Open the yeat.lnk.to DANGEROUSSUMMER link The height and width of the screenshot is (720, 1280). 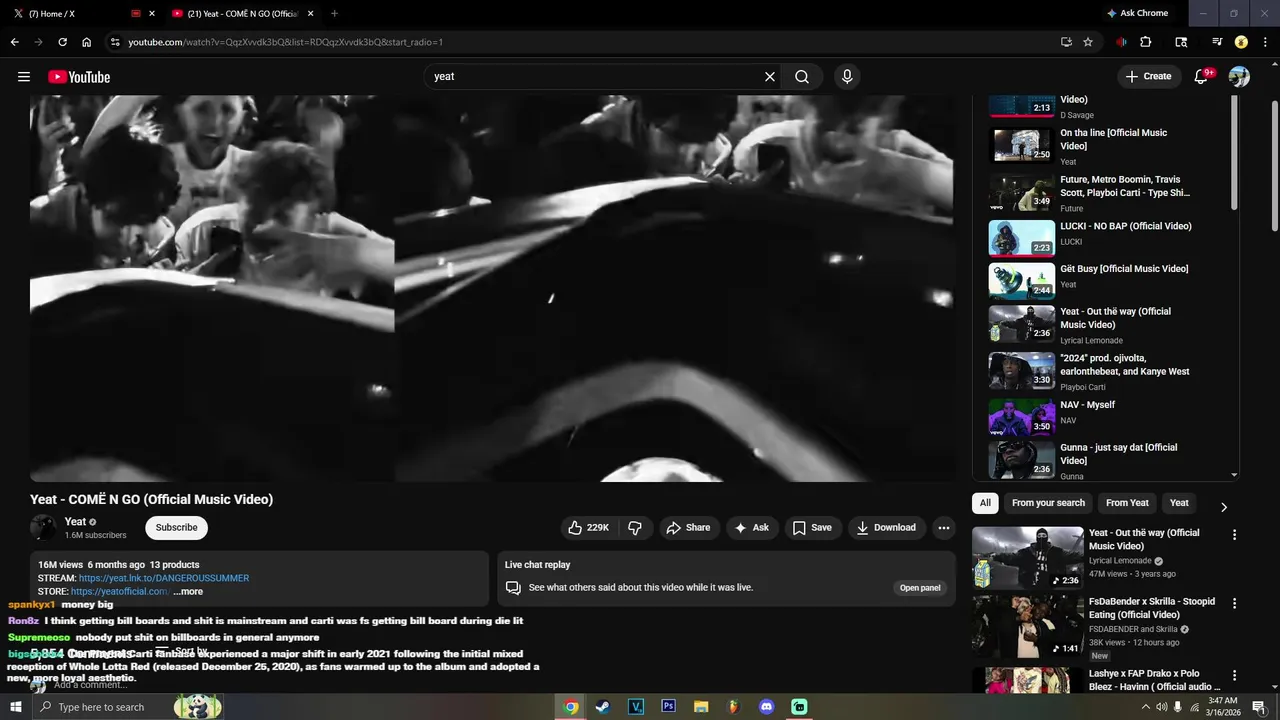pyautogui.click(x=164, y=578)
